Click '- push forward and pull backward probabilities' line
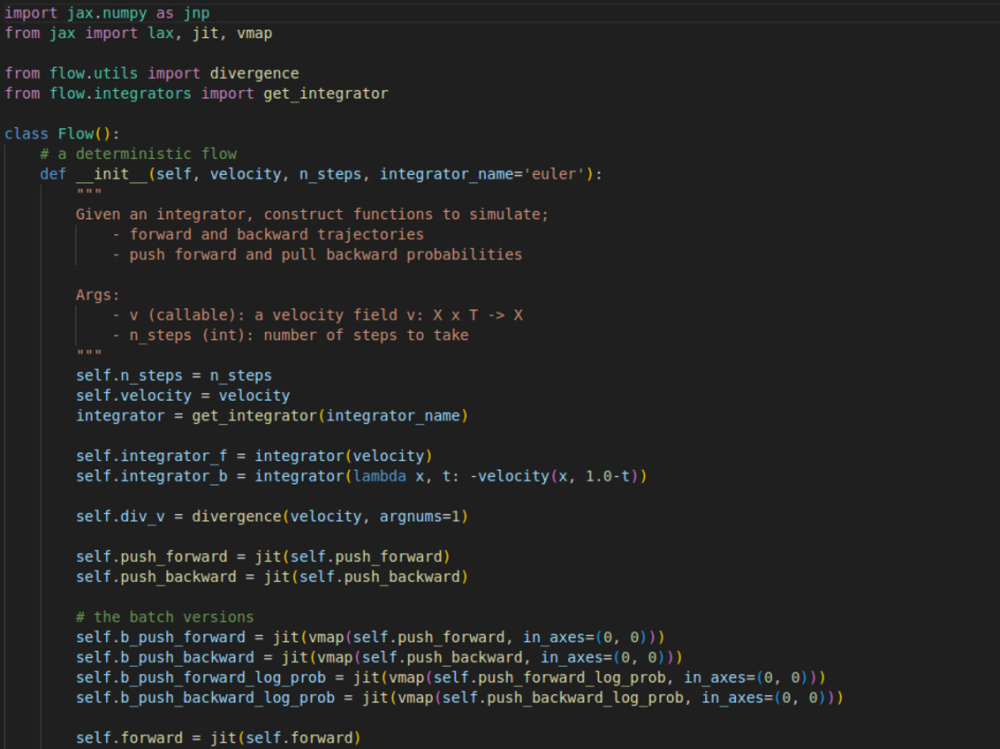This screenshot has width=1000, height=749. pos(317,255)
